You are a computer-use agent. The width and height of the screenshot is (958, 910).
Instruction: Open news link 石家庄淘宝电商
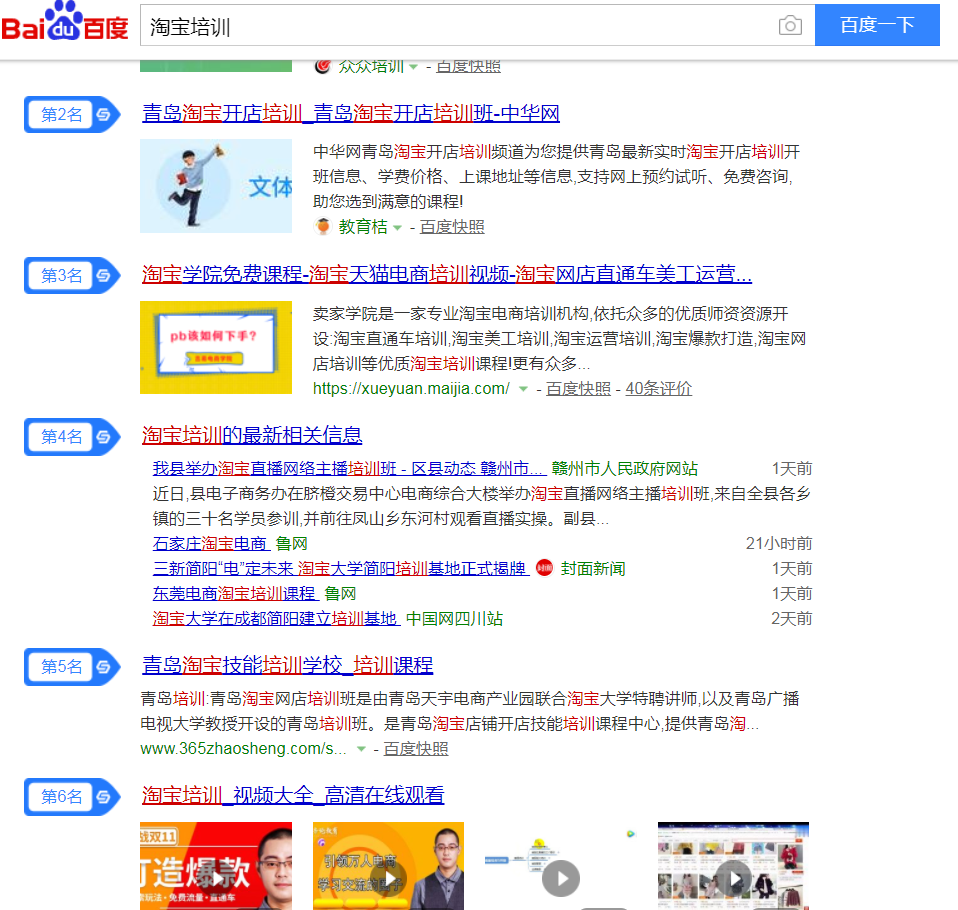point(210,543)
